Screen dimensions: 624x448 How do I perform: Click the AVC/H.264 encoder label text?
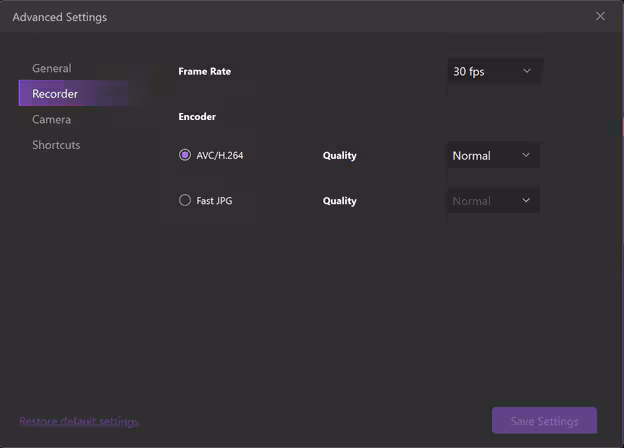coord(220,156)
